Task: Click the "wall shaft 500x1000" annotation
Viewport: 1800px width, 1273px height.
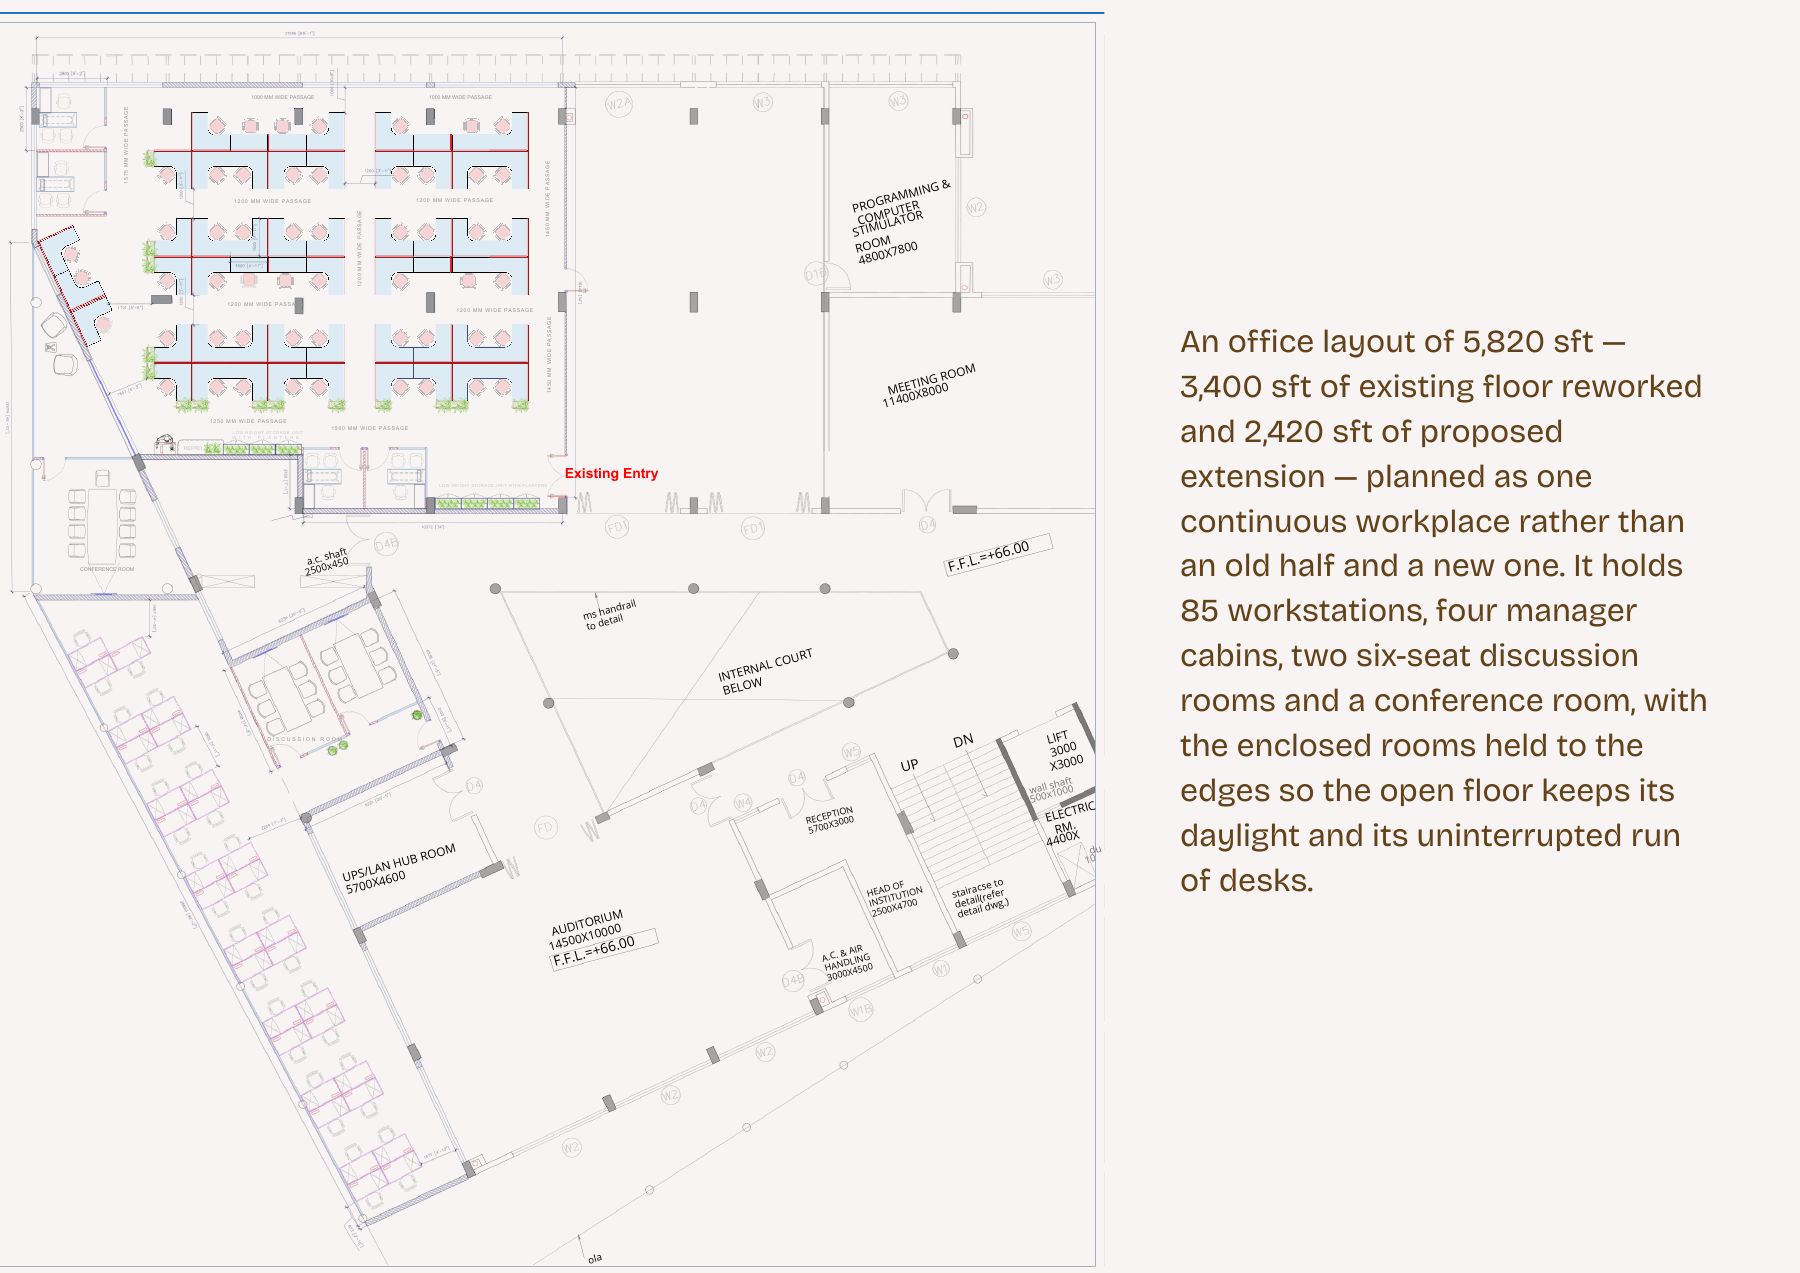Action: (x=1050, y=789)
